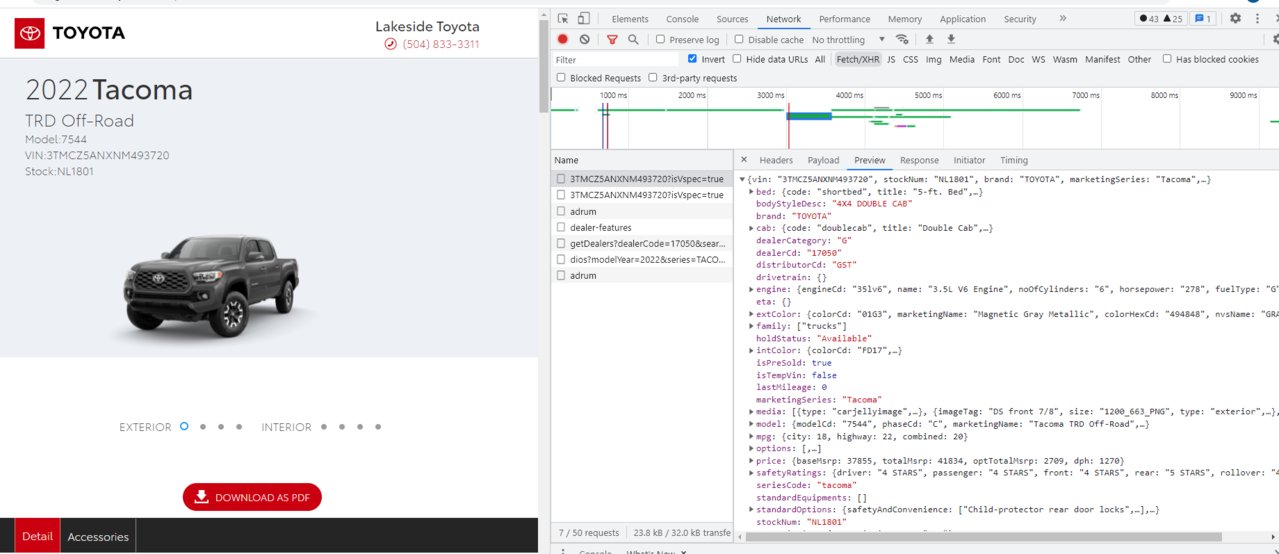Click the Name column header
This screenshot has height=554, width=1279.
[642, 160]
